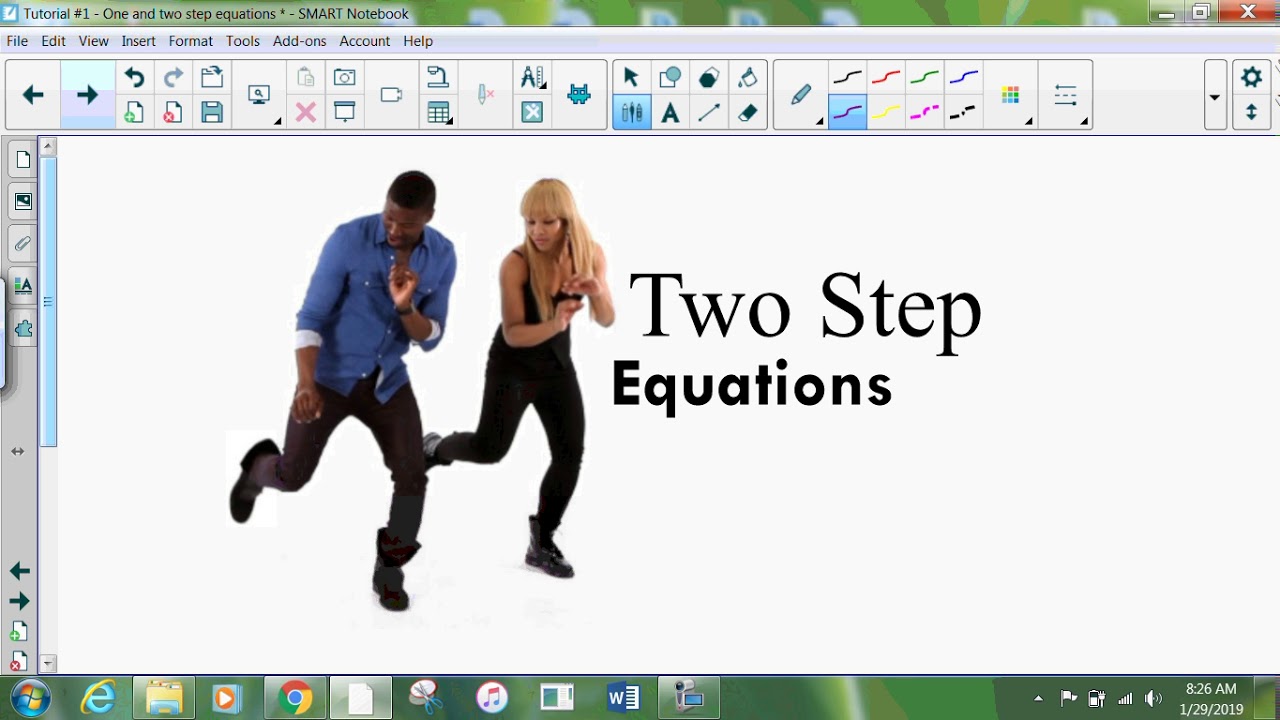
Task: Delete the current page from the toolbar
Action: (x=173, y=112)
